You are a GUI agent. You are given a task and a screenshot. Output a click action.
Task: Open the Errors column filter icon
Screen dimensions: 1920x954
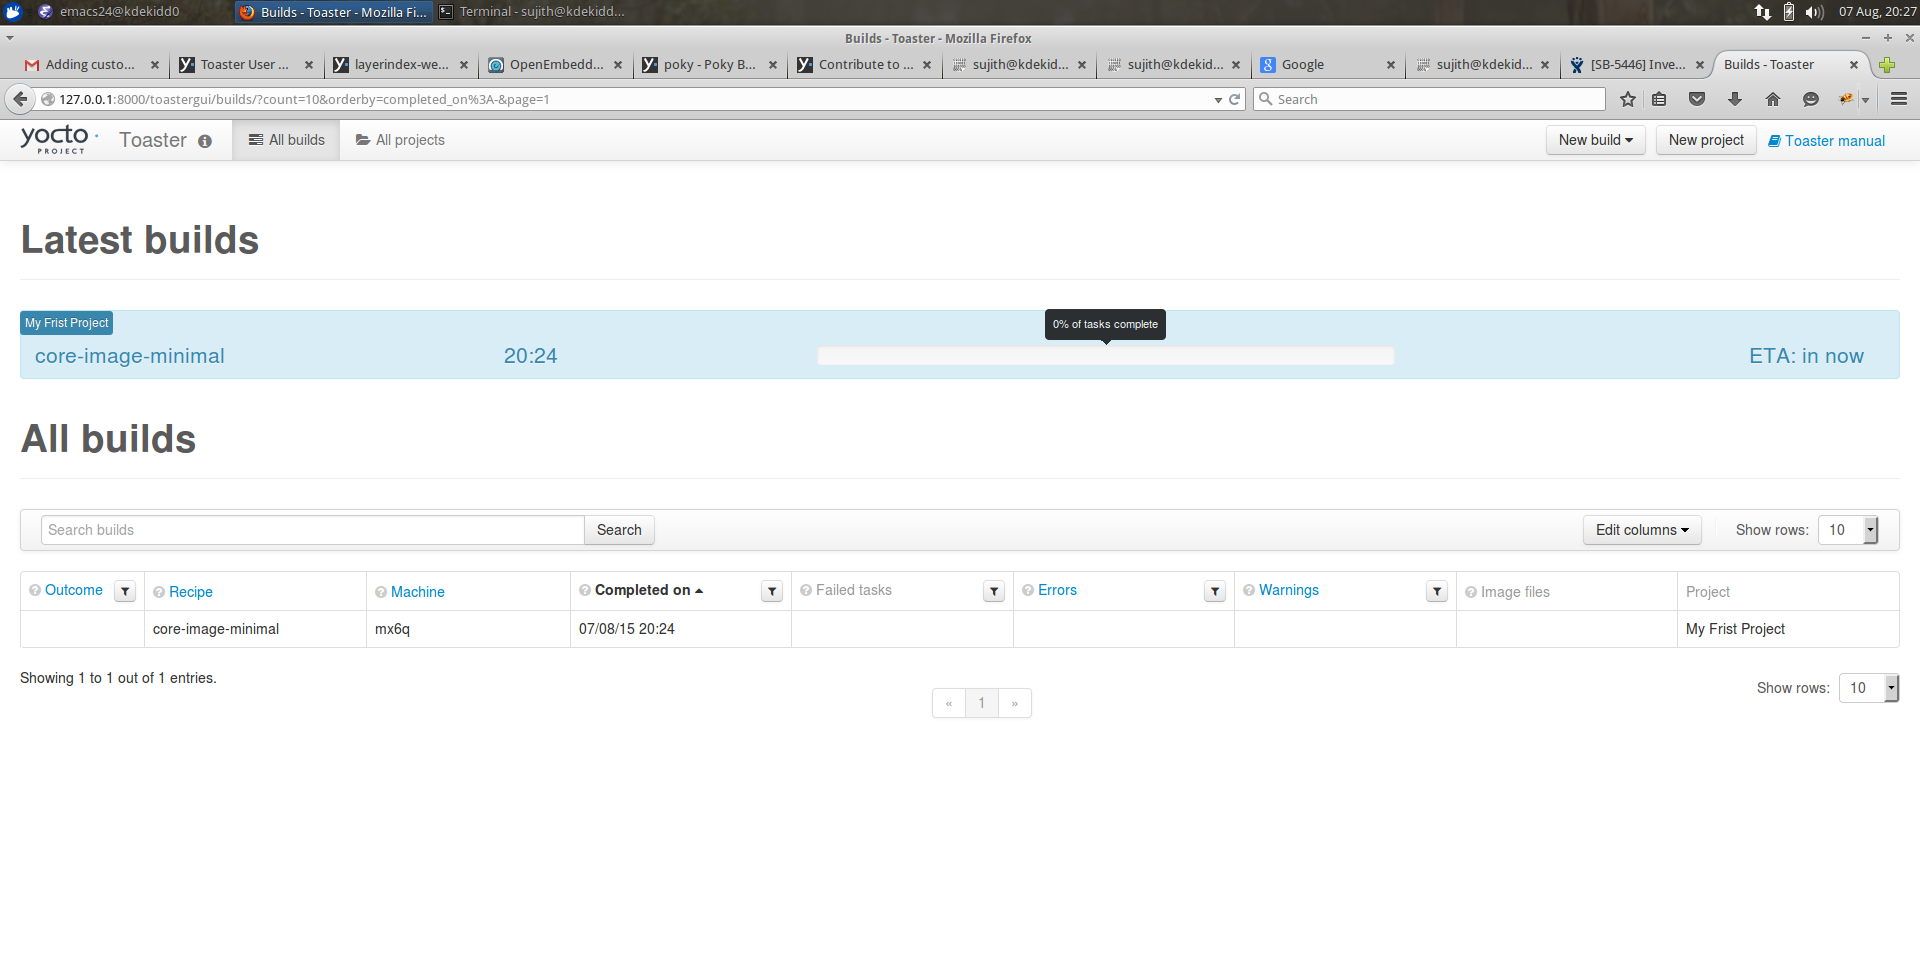tap(1215, 591)
